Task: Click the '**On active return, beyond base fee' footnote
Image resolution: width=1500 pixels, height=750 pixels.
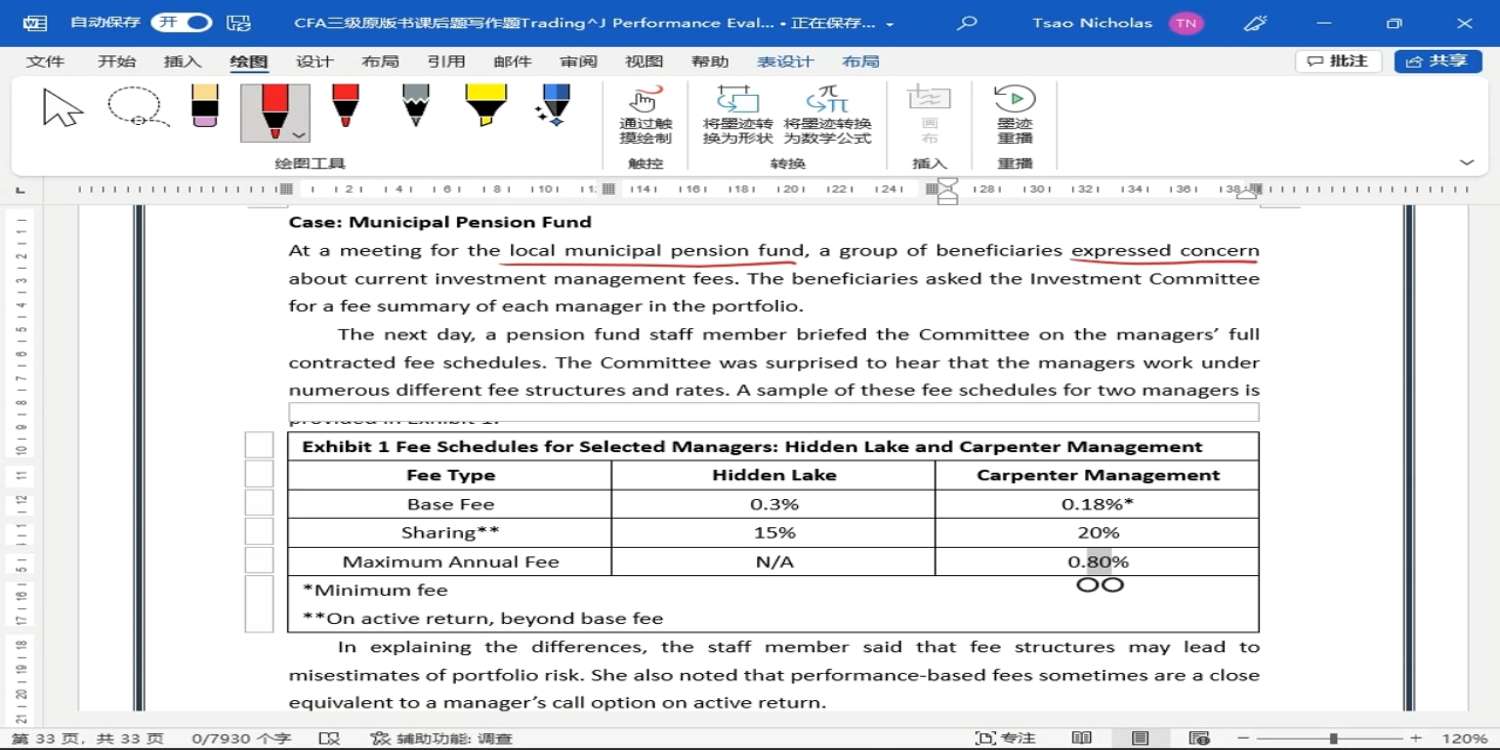Action: [x=483, y=618]
